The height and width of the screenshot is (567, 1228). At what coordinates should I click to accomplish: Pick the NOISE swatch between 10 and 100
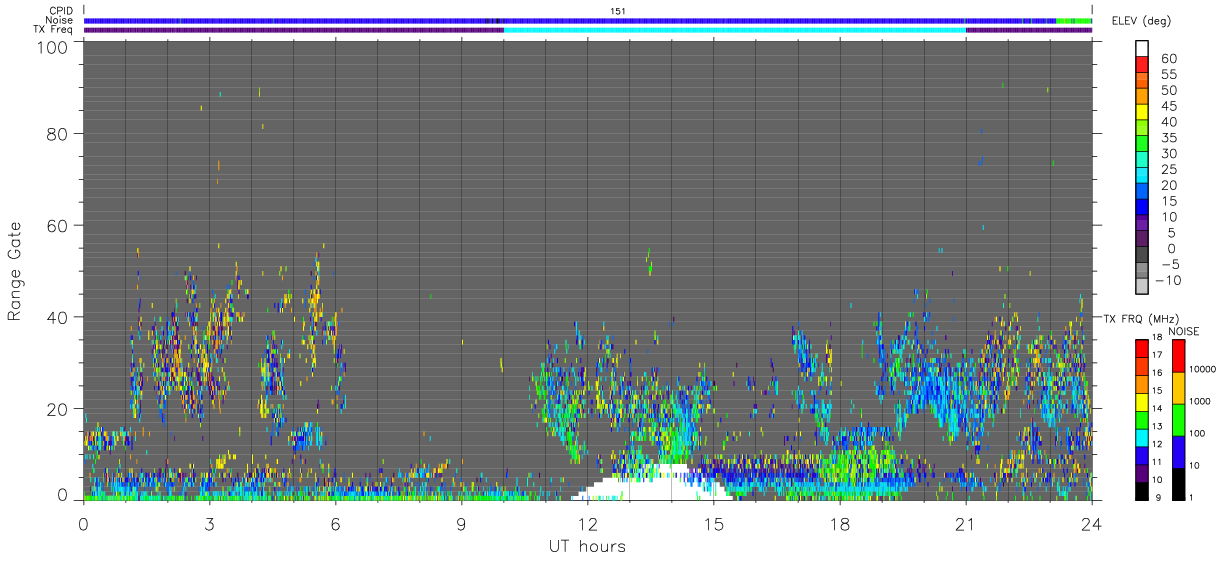point(1179,451)
